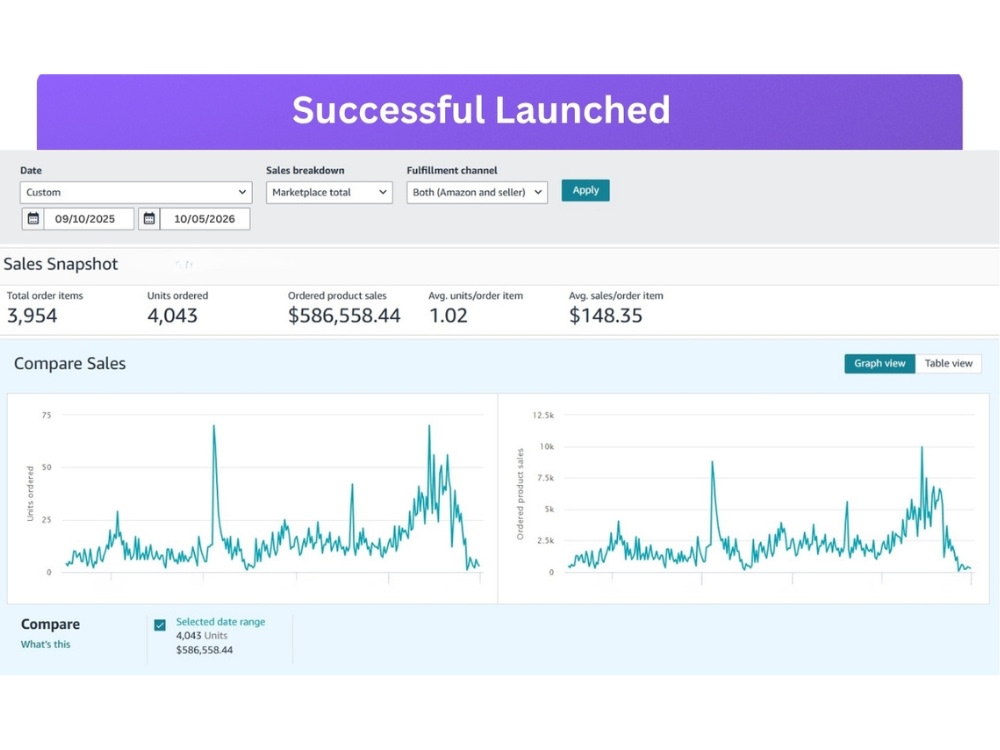Click the Sales breakdown label

click(305, 170)
